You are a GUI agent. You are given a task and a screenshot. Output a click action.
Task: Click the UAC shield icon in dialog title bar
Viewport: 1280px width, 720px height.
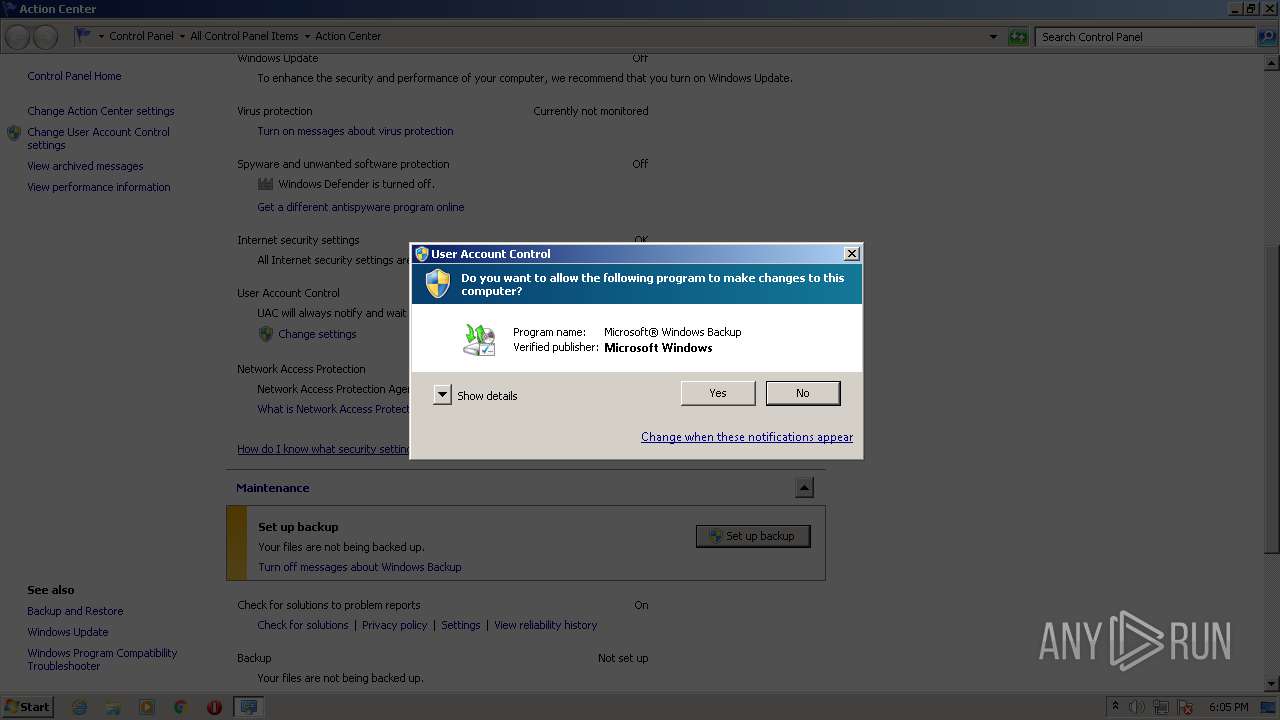click(422, 254)
